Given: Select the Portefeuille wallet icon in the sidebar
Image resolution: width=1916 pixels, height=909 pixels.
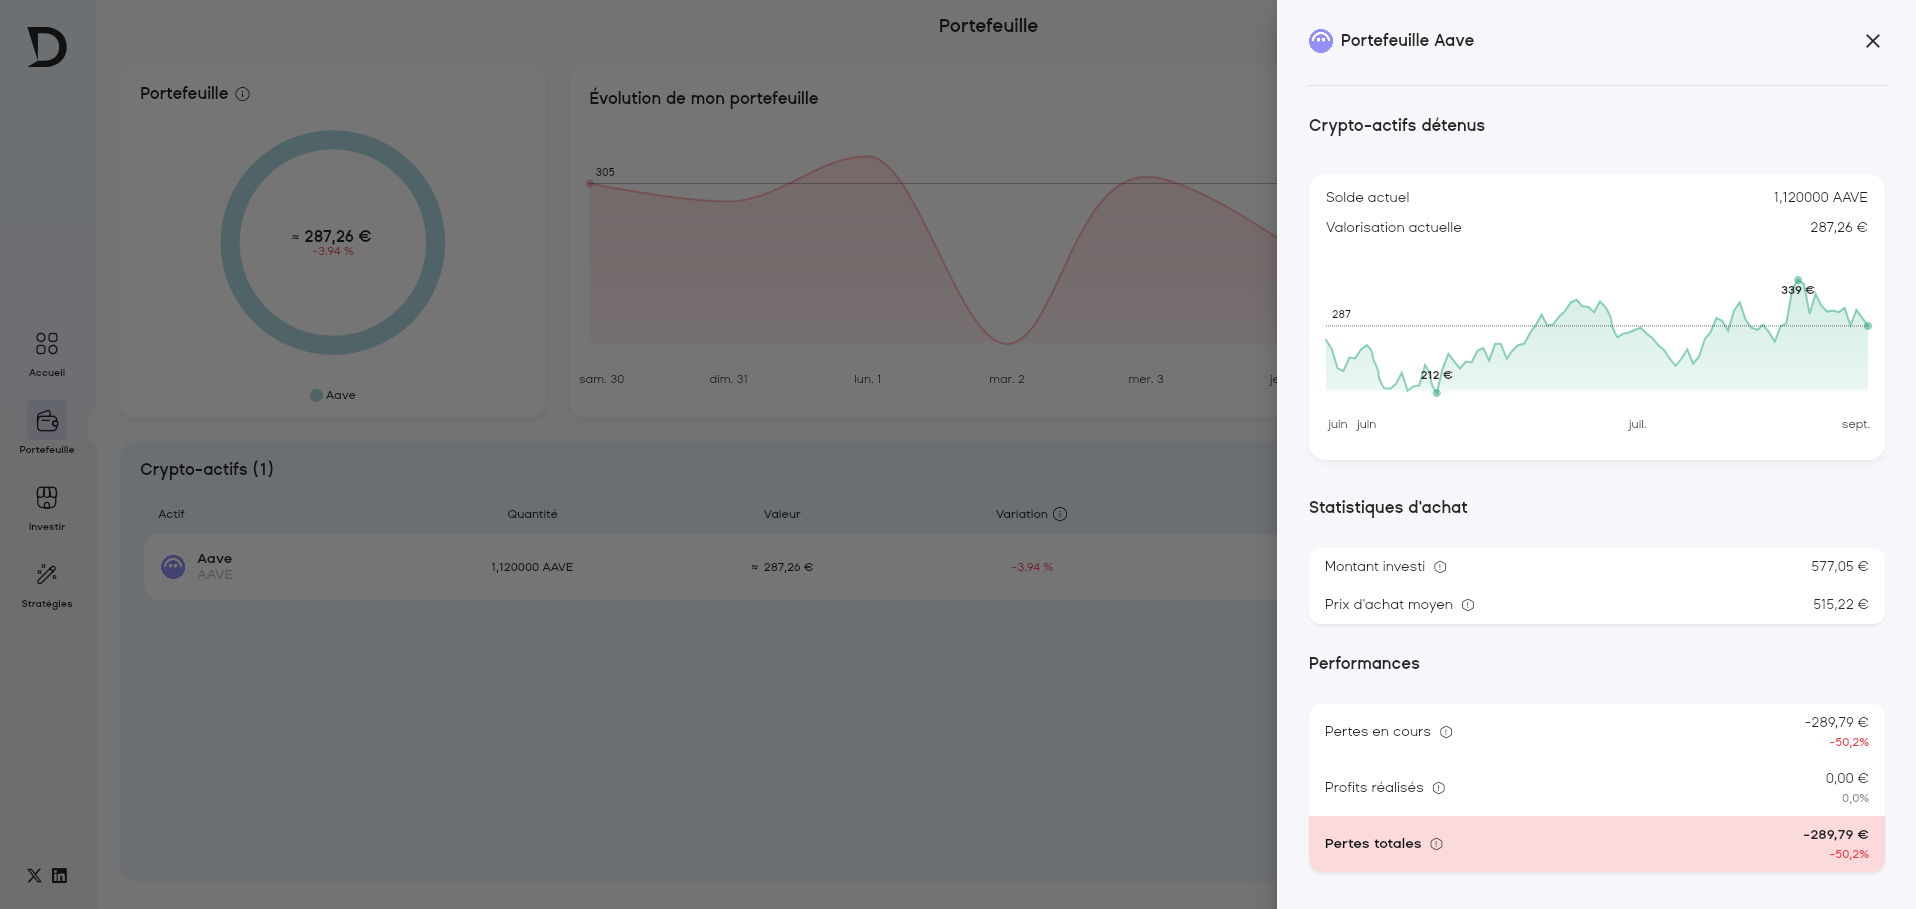Looking at the screenshot, I should pyautogui.click(x=47, y=421).
